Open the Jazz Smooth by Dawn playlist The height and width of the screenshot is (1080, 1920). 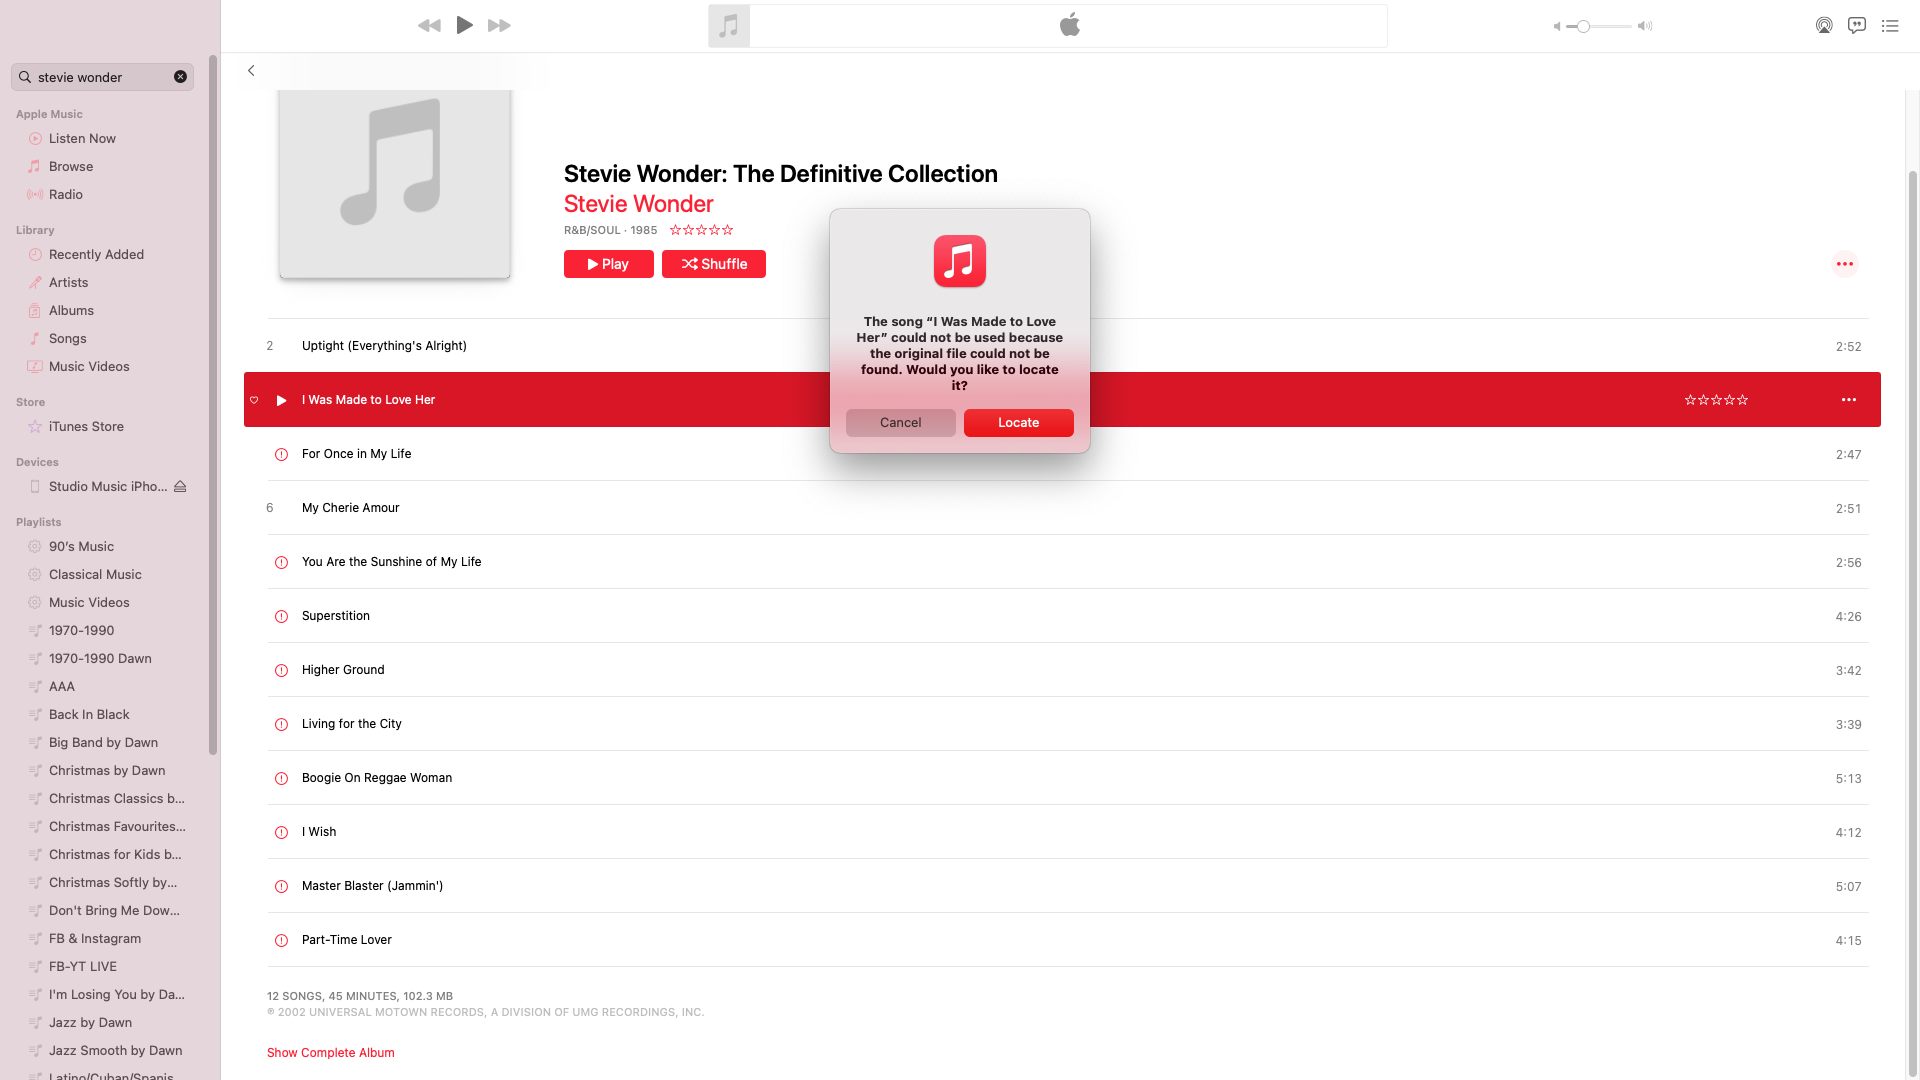(115, 1051)
